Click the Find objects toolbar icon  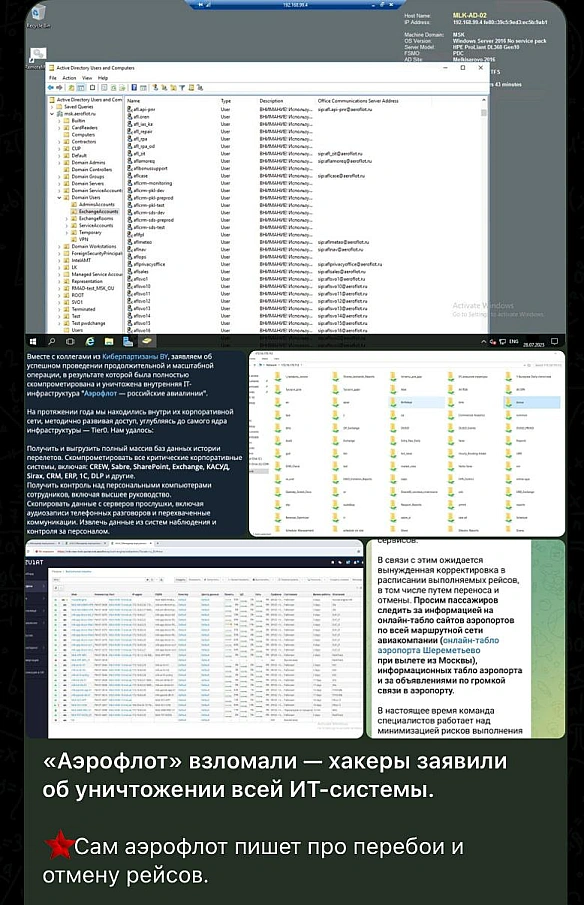[x=191, y=88]
